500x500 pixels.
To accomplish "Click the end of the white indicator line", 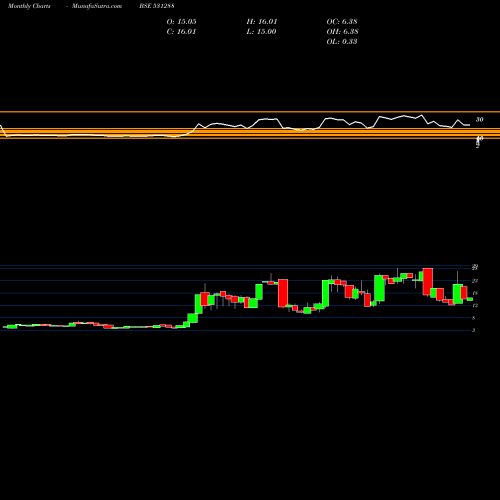I will tap(469, 125).
